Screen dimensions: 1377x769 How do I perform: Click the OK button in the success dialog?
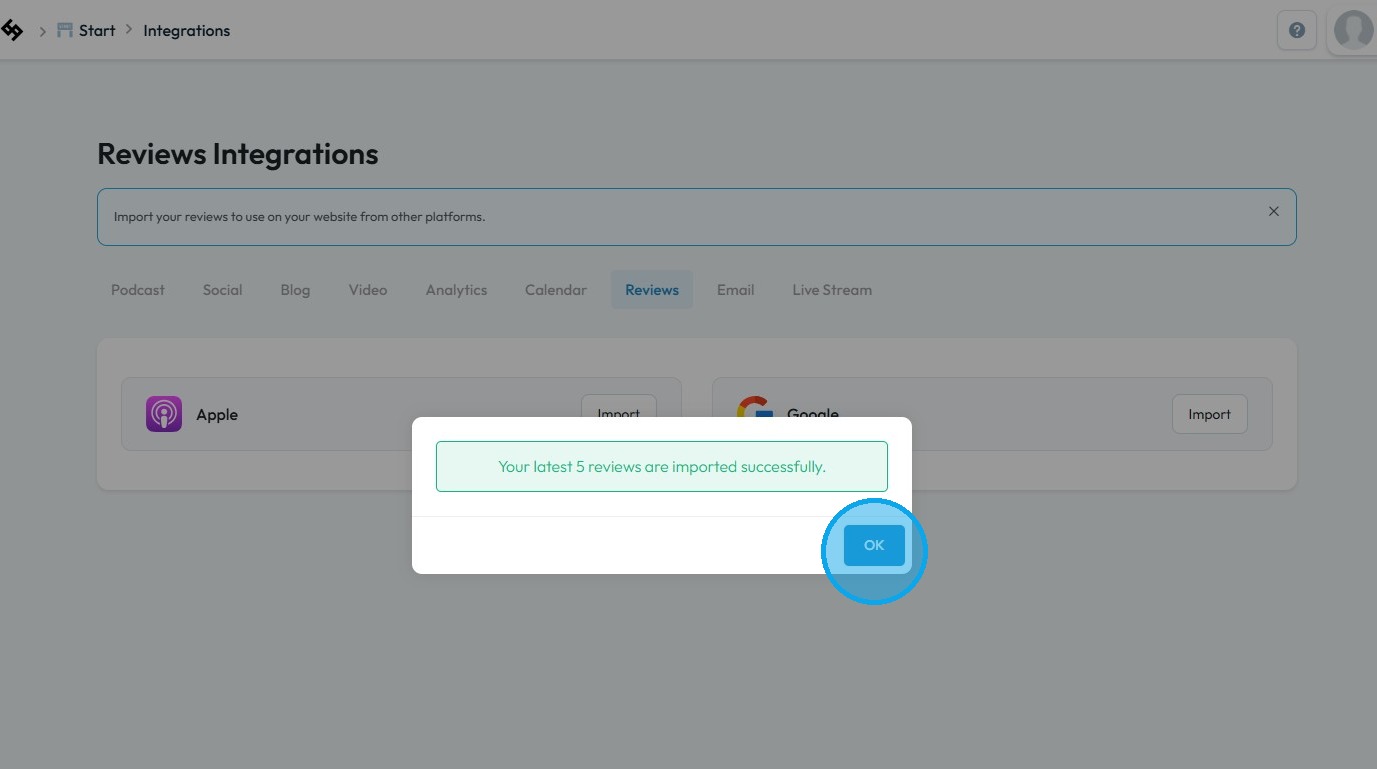point(874,545)
